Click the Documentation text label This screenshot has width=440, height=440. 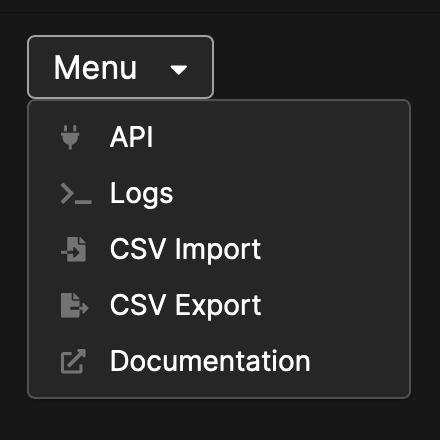click(x=210, y=361)
